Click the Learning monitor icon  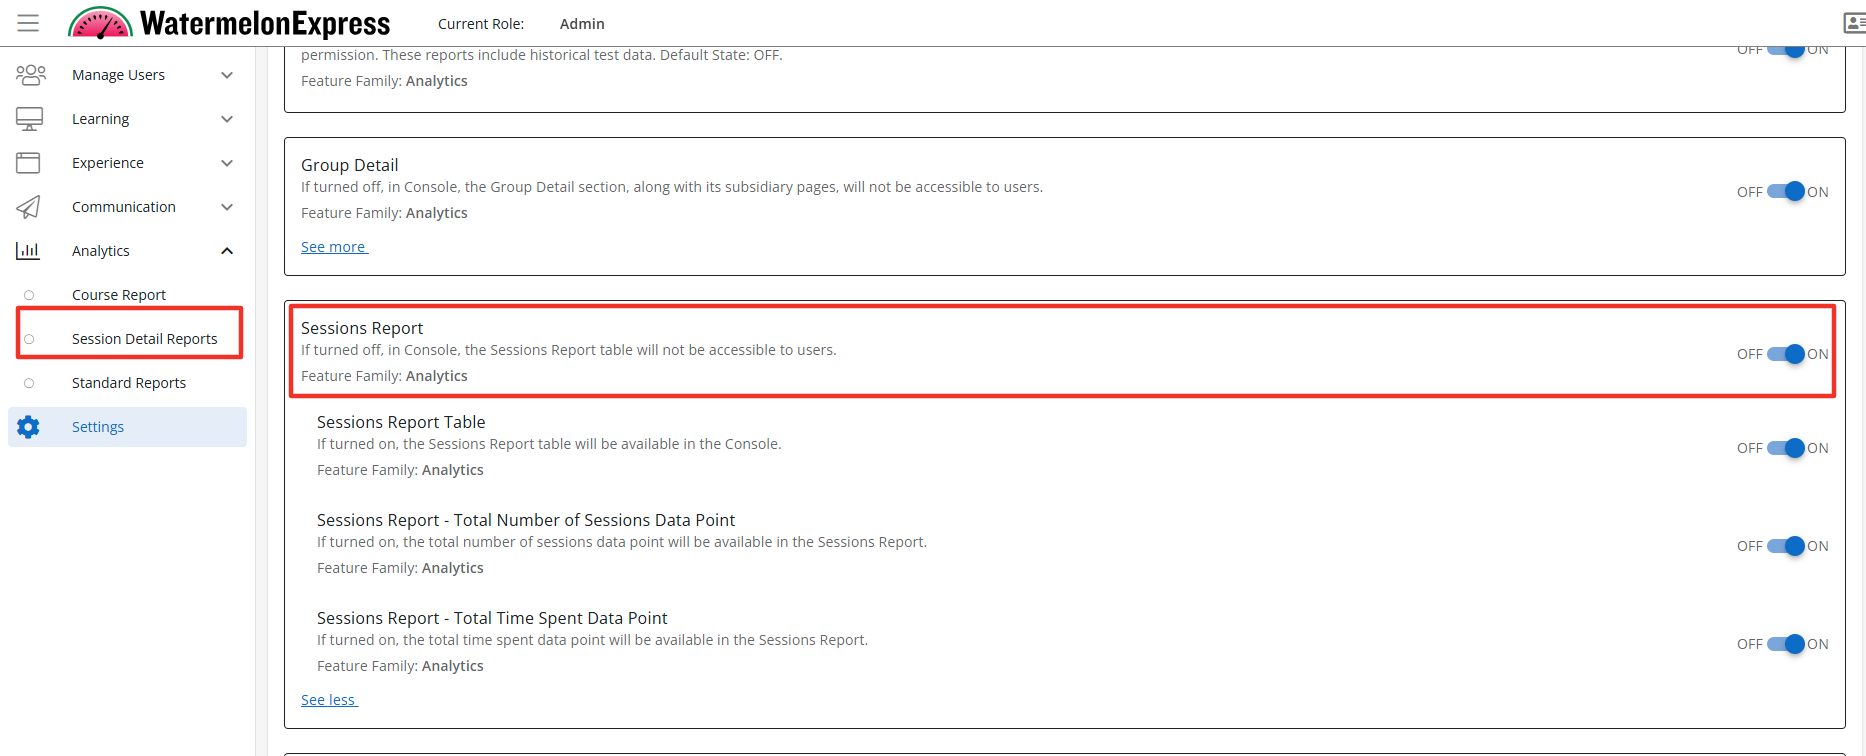pyautogui.click(x=29, y=119)
